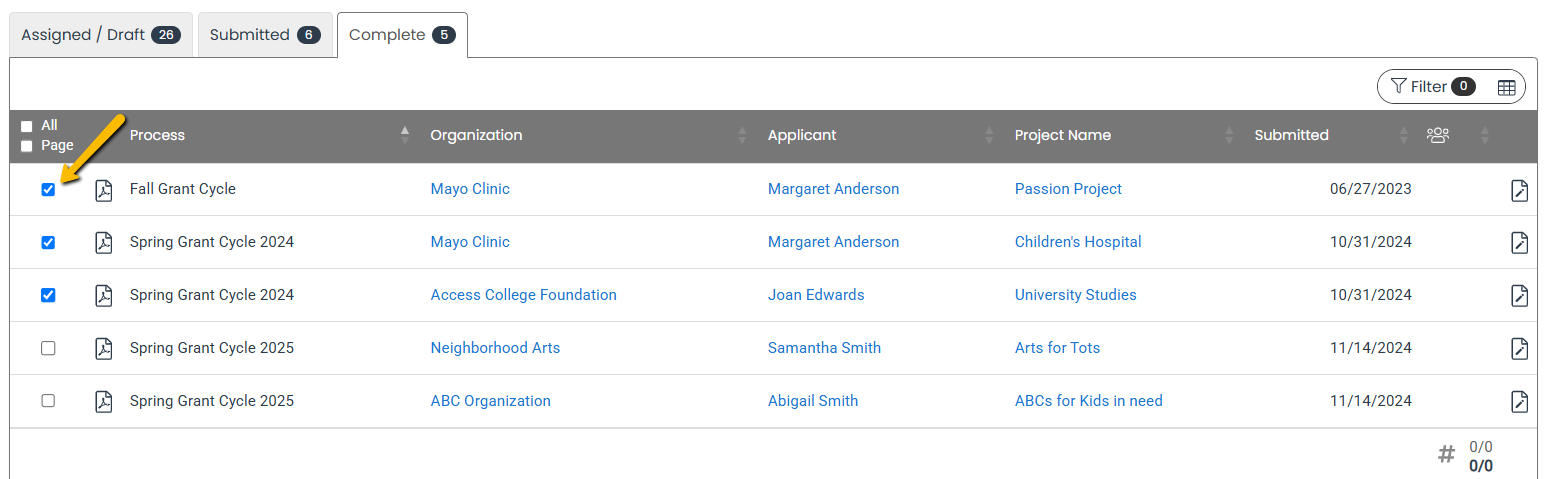Image resolution: width=1552 pixels, height=479 pixels.
Task: Open PDF icon for Fall Grant Cycle row
Action: [x=104, y=190]
